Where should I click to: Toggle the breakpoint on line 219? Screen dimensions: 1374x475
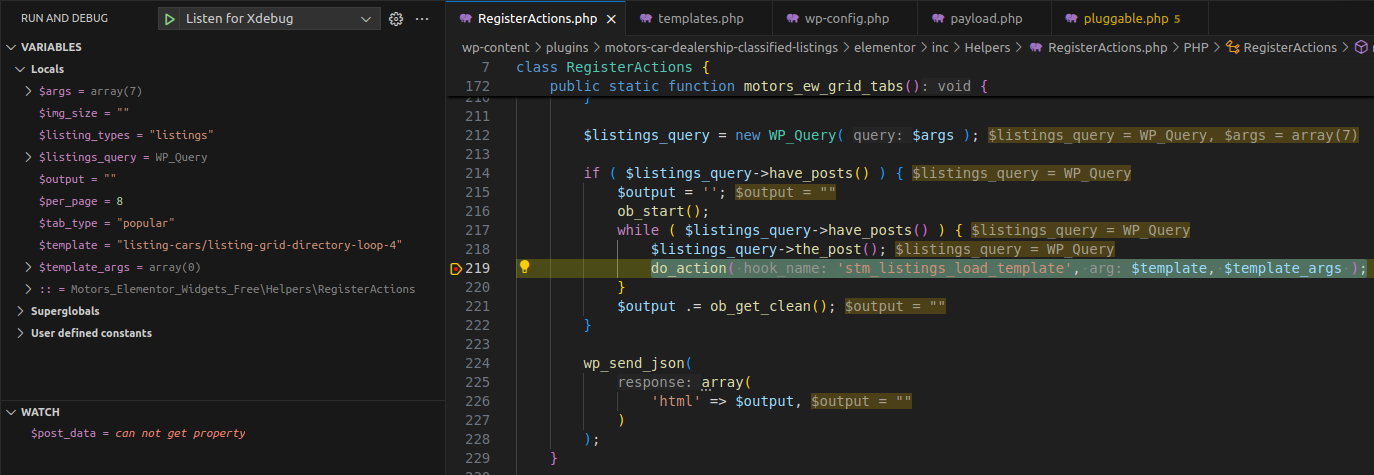(x=456, y=268)
